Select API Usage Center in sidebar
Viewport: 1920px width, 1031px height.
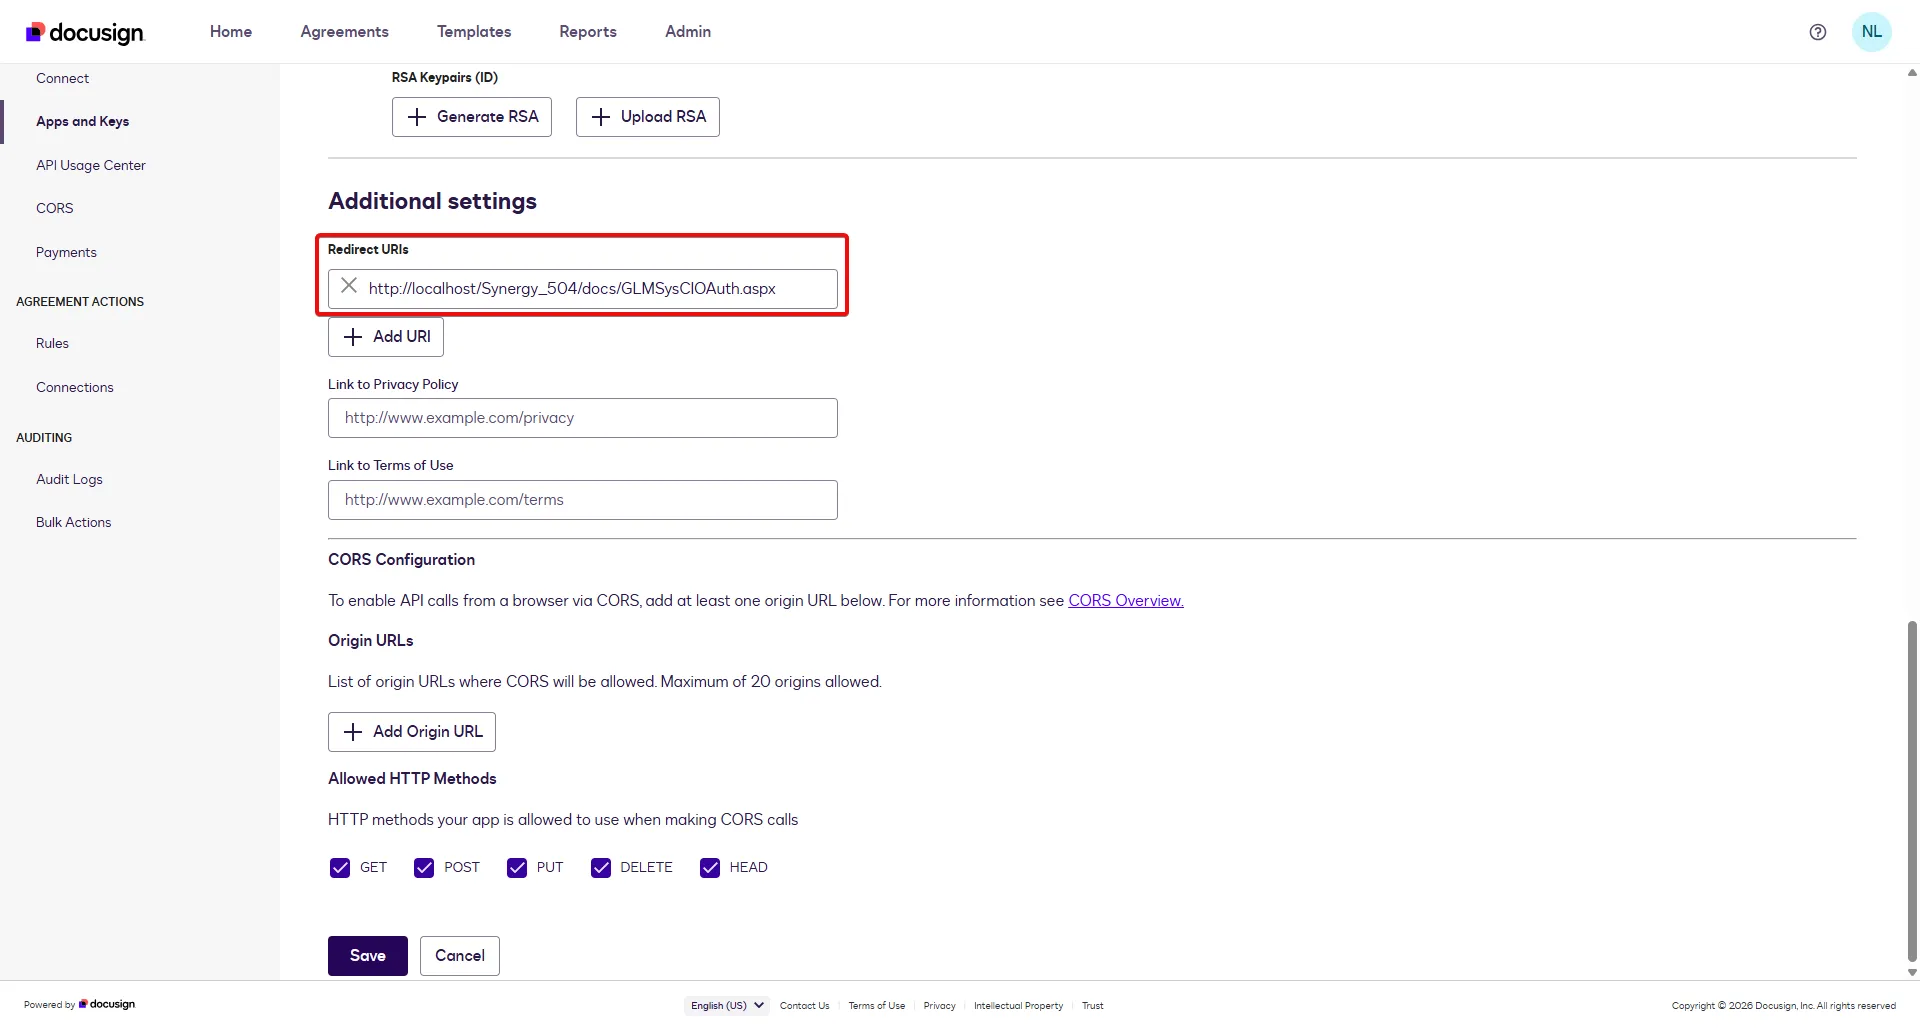click(x=91, y=165)
